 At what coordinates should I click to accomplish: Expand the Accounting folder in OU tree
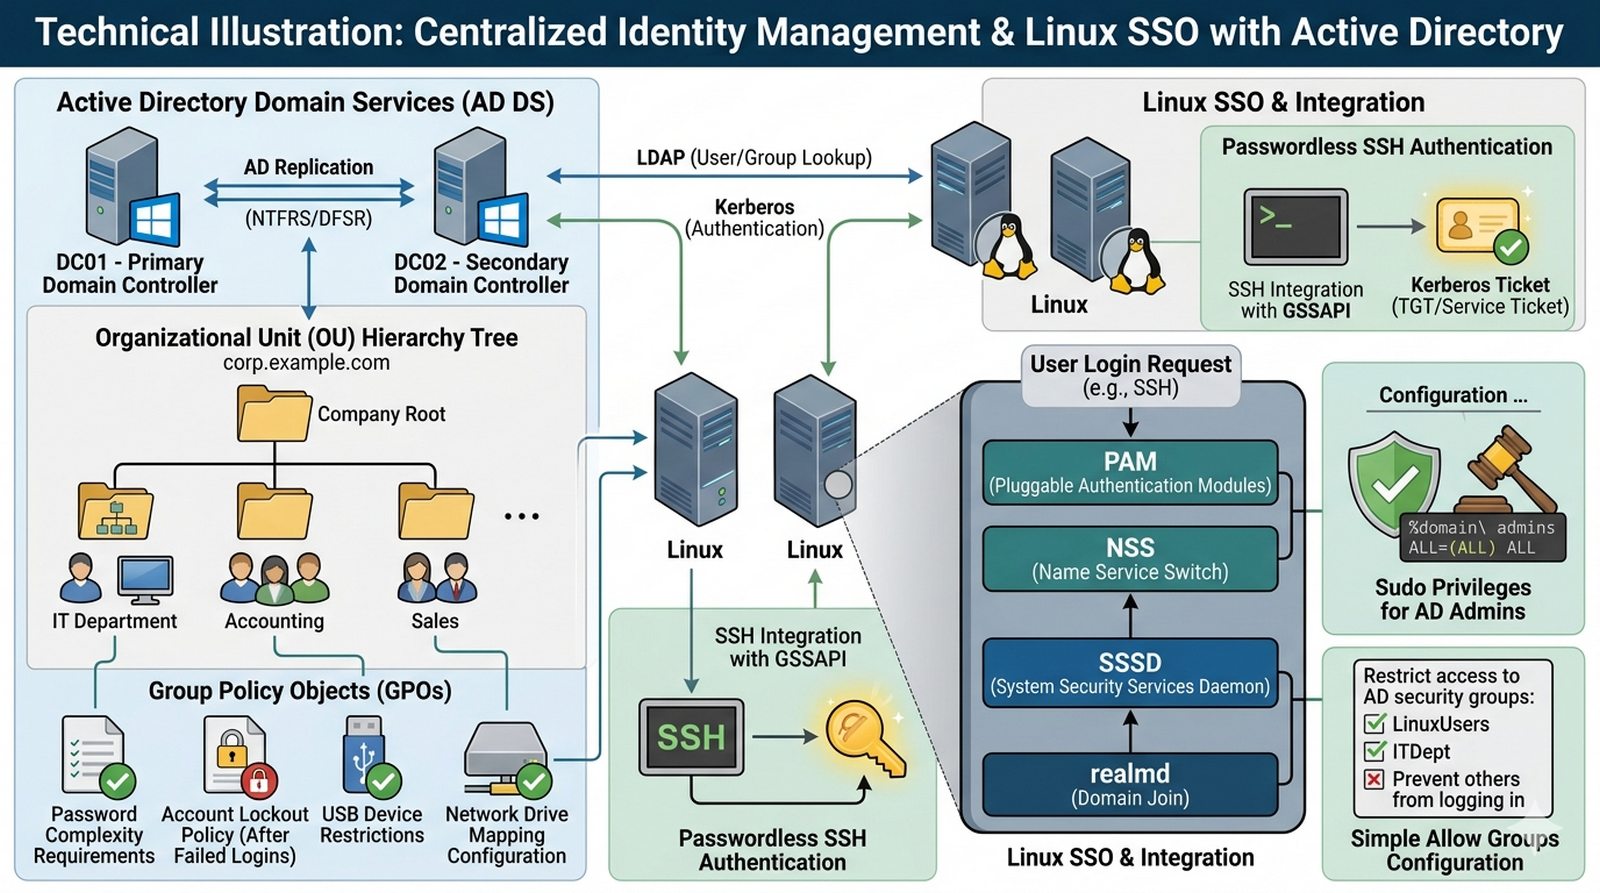tap(274, 511)
